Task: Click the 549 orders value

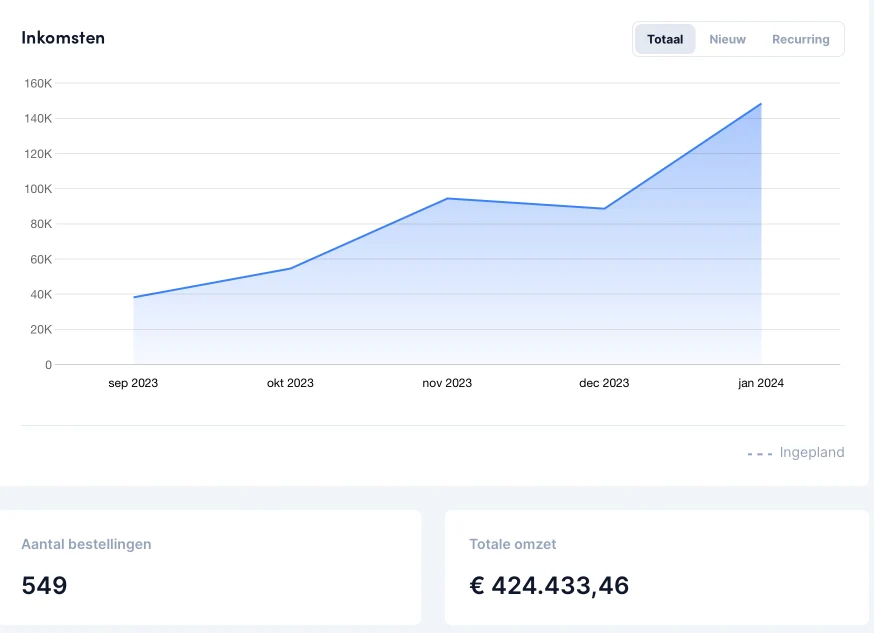Action: [44, 586]
